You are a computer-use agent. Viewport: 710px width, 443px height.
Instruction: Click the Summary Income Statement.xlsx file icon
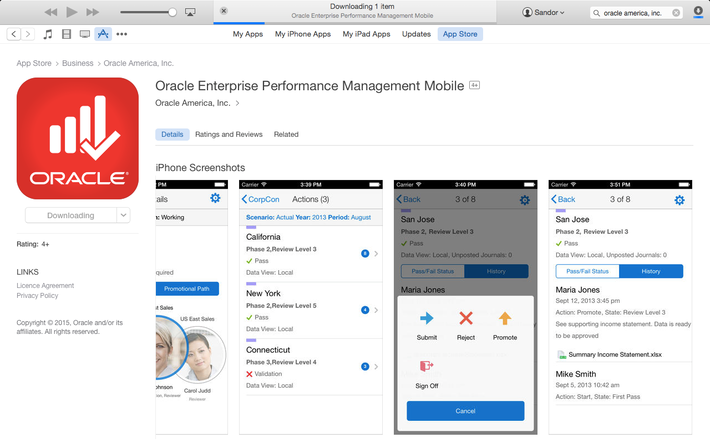pos(561,355)
